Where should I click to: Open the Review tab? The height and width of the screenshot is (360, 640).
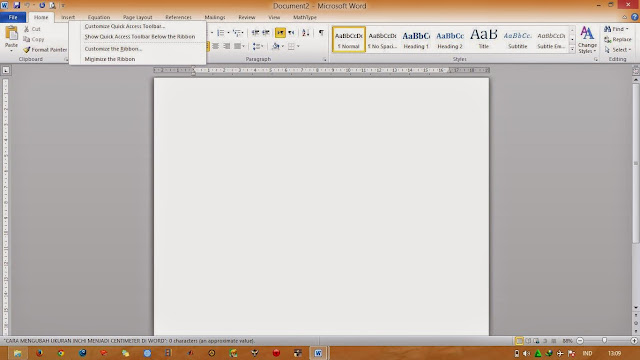point(247,17)
